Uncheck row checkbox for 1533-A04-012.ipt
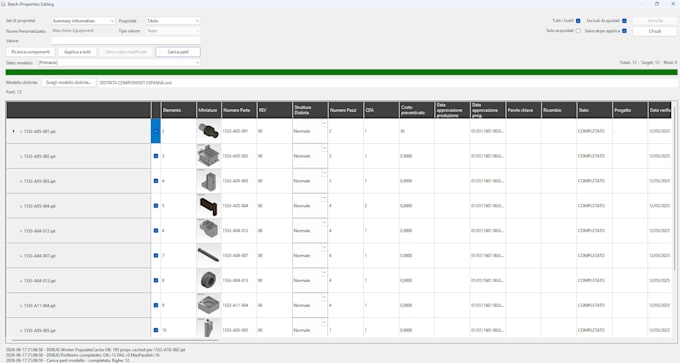The height and width of the screenshot is (363, 680). [x=156, y=231]
